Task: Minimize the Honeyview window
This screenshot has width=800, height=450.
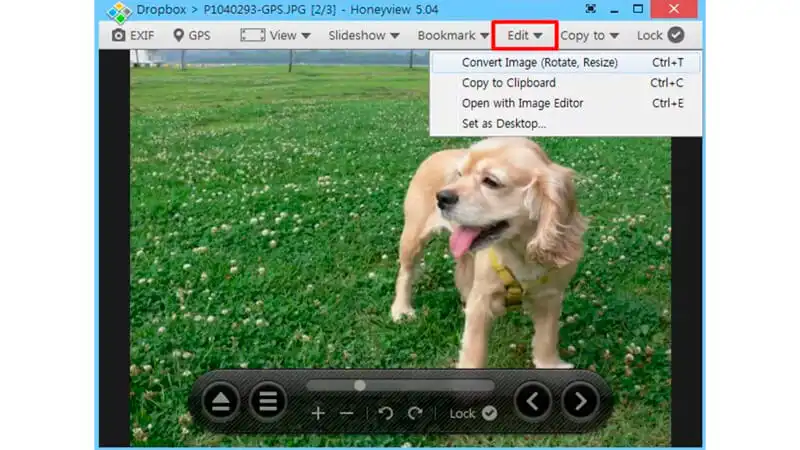Action: (614, 10)
